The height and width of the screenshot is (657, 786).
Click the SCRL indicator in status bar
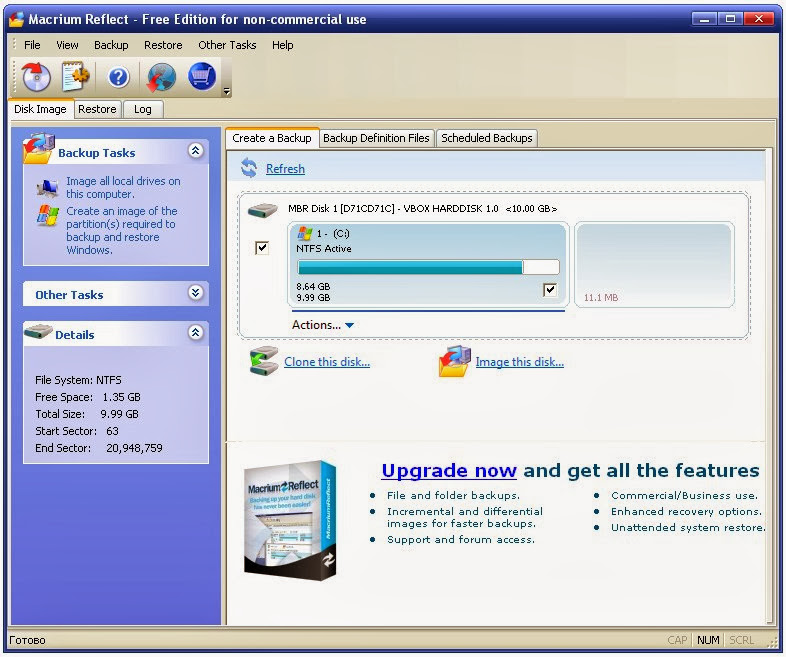741,640
